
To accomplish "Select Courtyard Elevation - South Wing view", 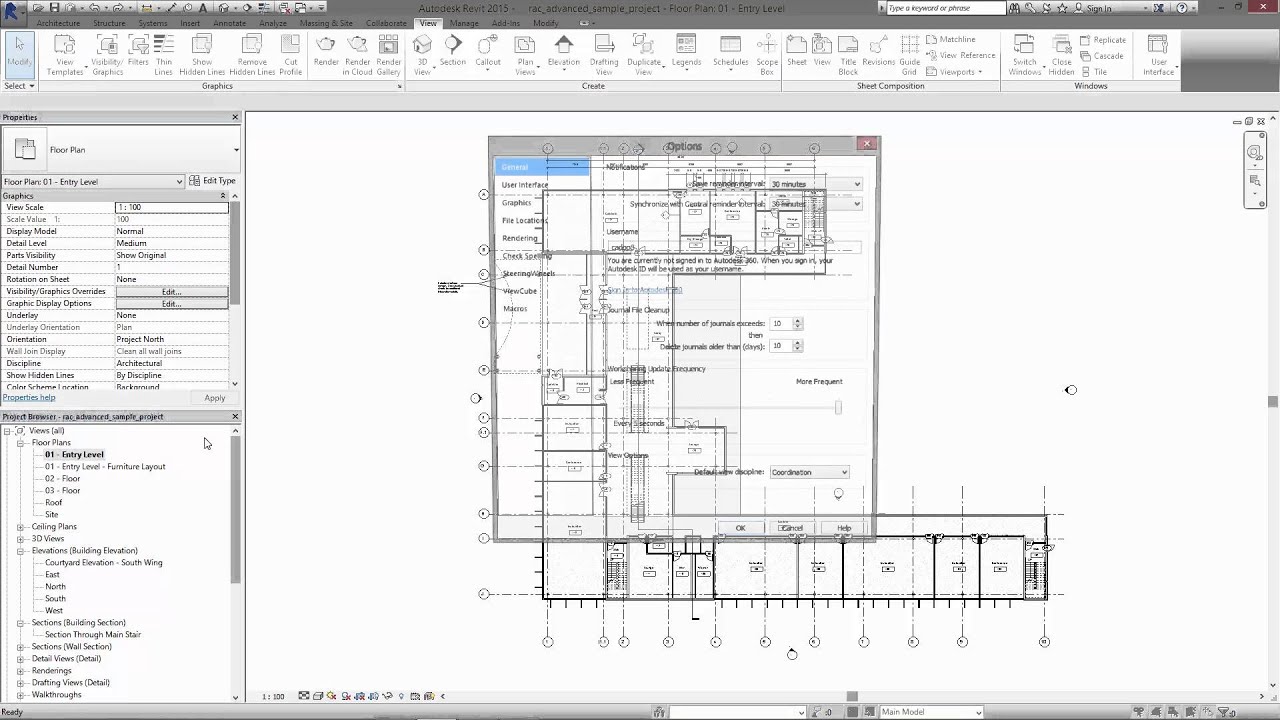I will pos(103,563).
